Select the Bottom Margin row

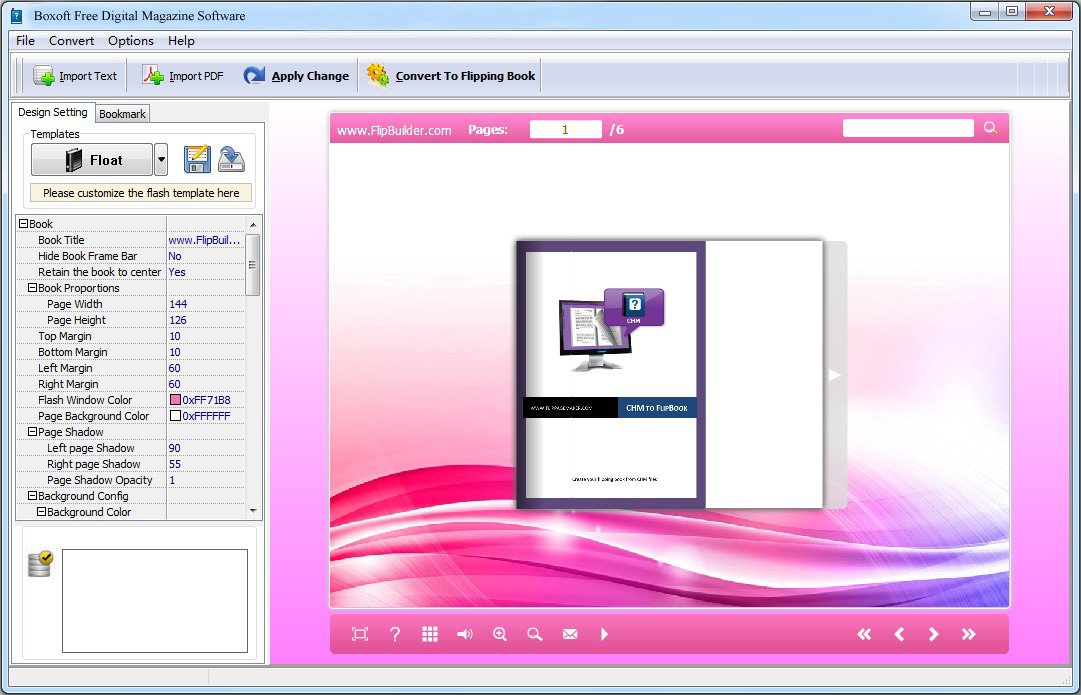(130, 352)
